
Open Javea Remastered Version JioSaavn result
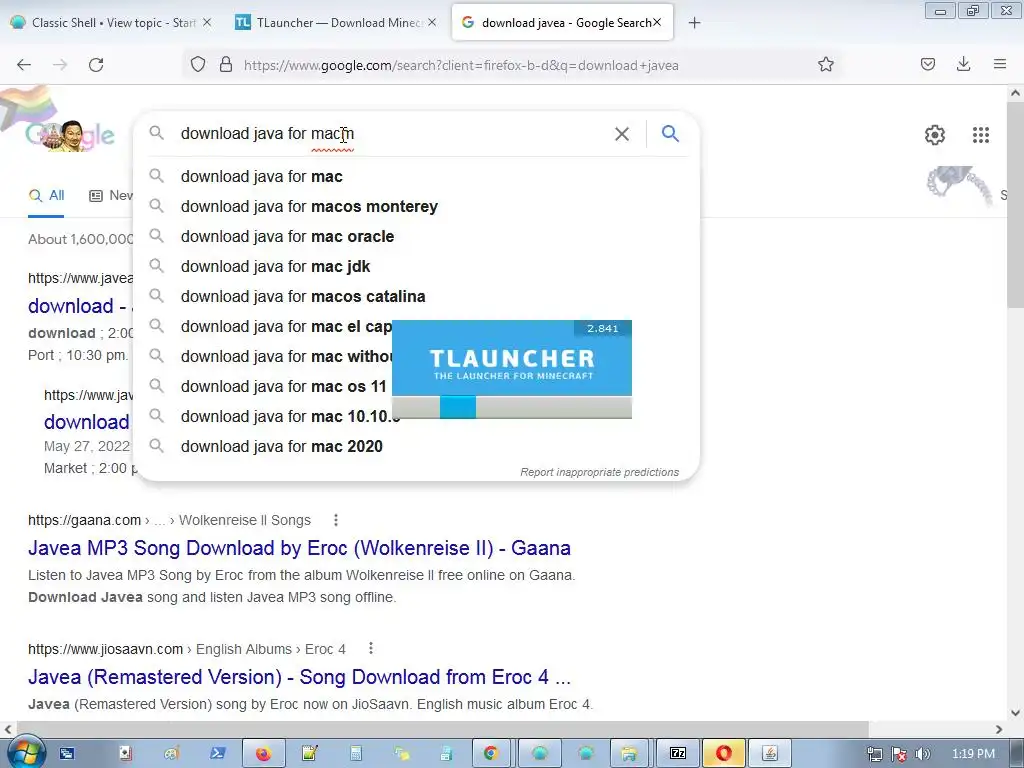[299, 677]
